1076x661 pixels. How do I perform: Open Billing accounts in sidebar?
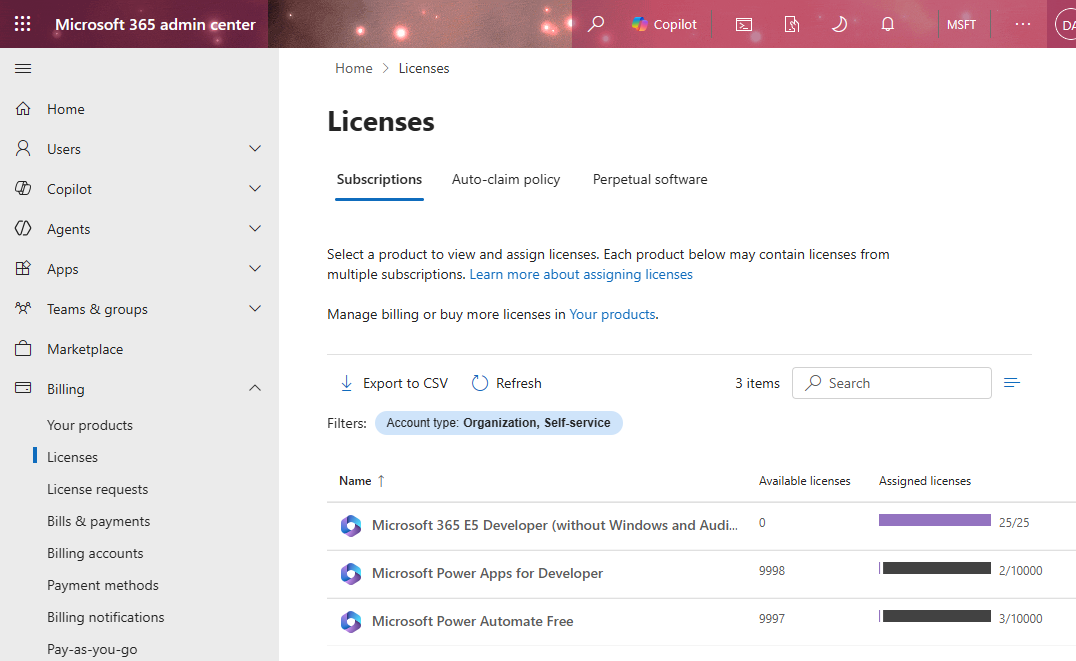tap(95, 553)
